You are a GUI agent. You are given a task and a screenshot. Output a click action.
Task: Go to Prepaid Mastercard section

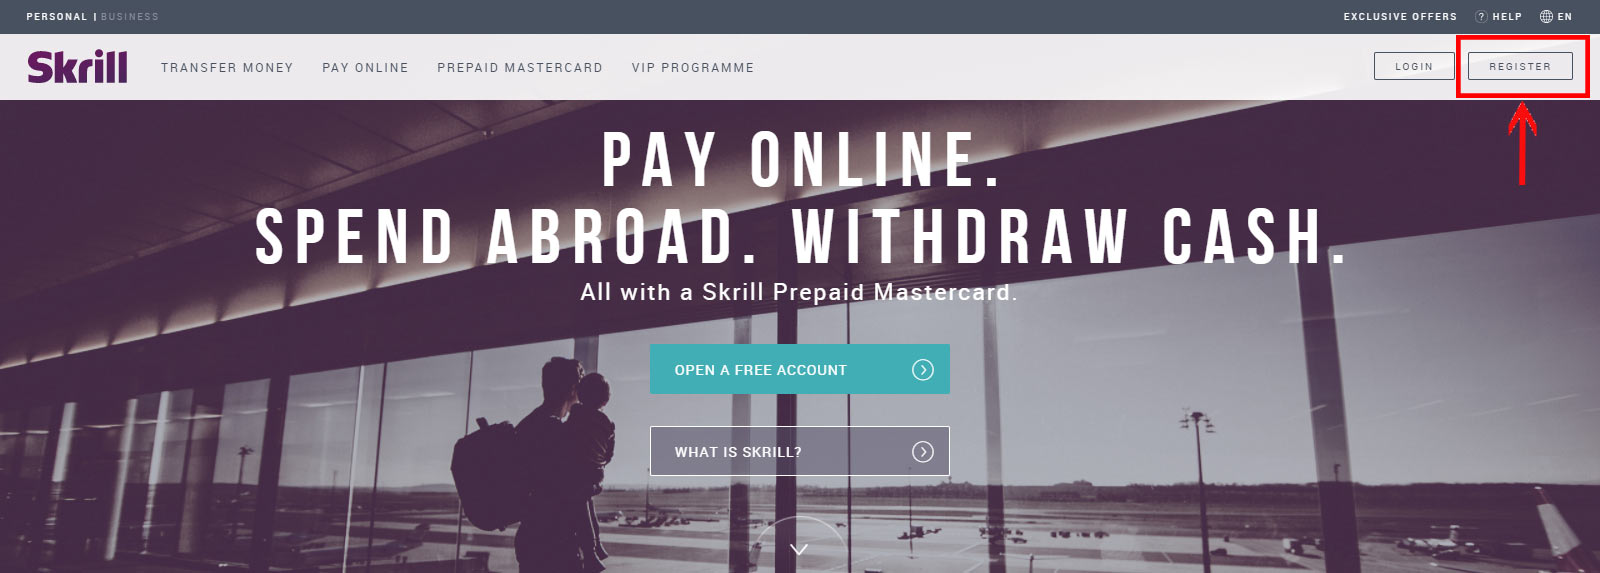[x=520, y=68]
